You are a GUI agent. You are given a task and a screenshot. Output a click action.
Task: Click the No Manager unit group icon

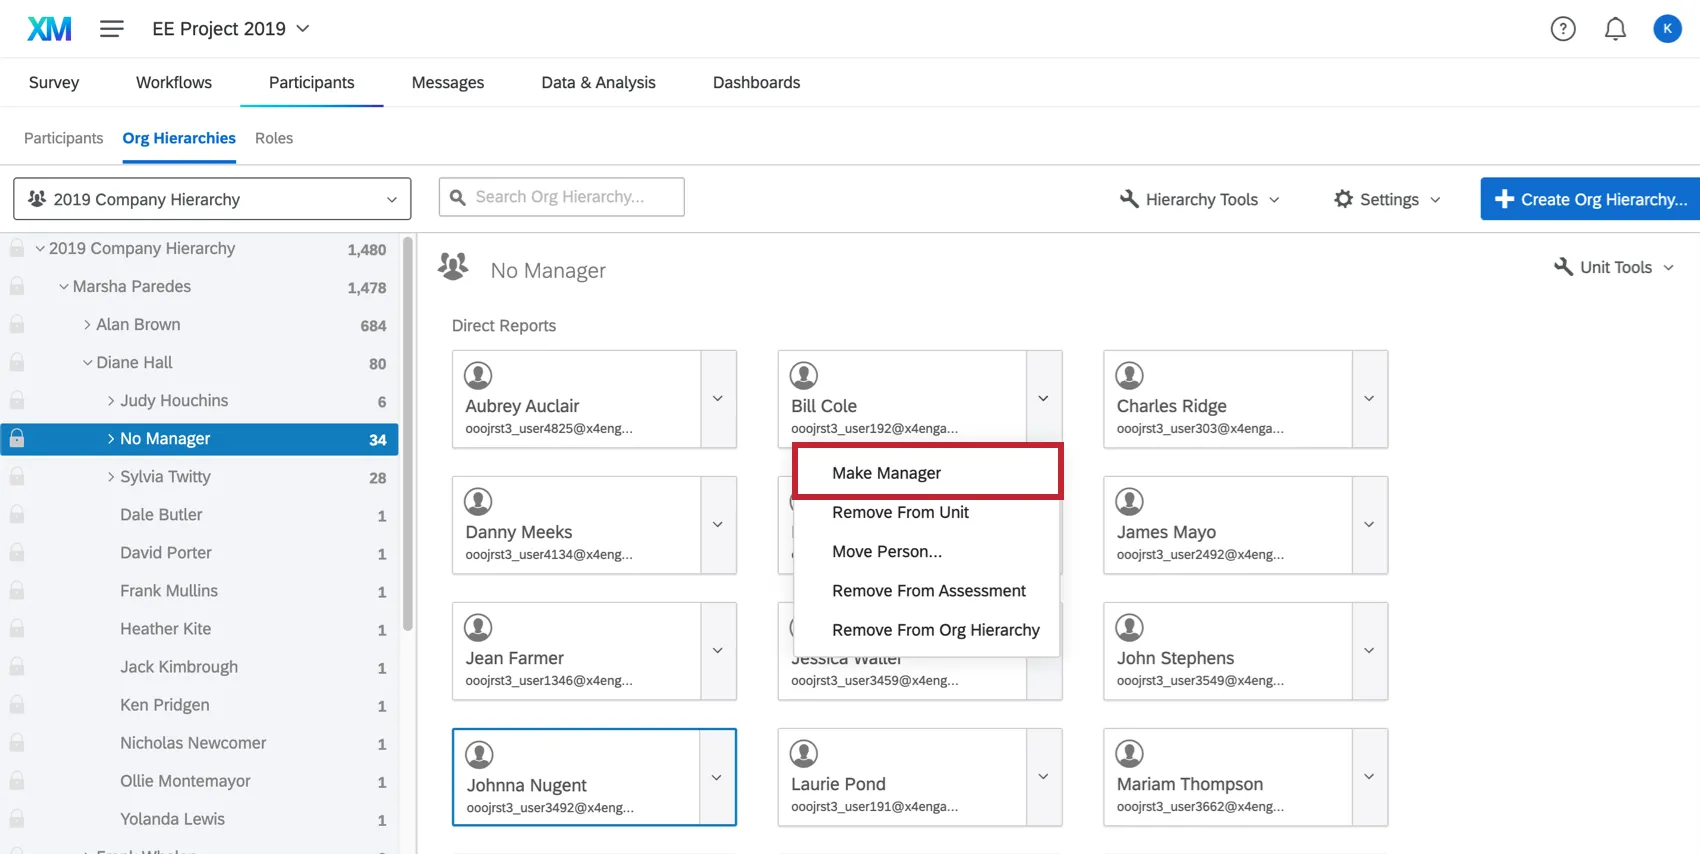click(x=453, y=267)
